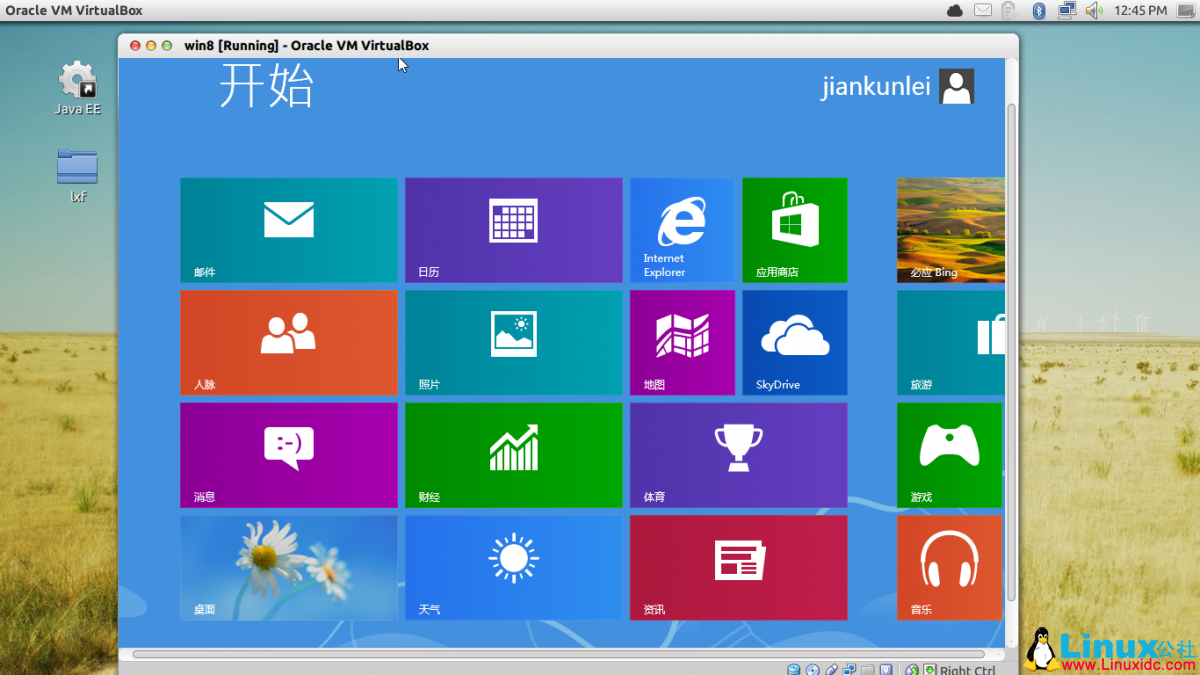Switch to Desktop using the 桌面 tile
1200x675 pixels.
tap(288, 567)
